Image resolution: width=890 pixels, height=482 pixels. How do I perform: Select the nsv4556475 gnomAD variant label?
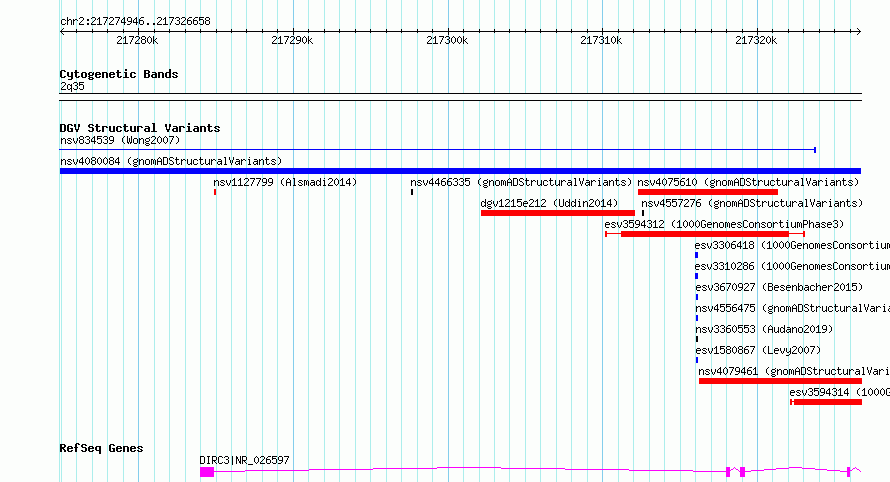[x=792, y=308]
